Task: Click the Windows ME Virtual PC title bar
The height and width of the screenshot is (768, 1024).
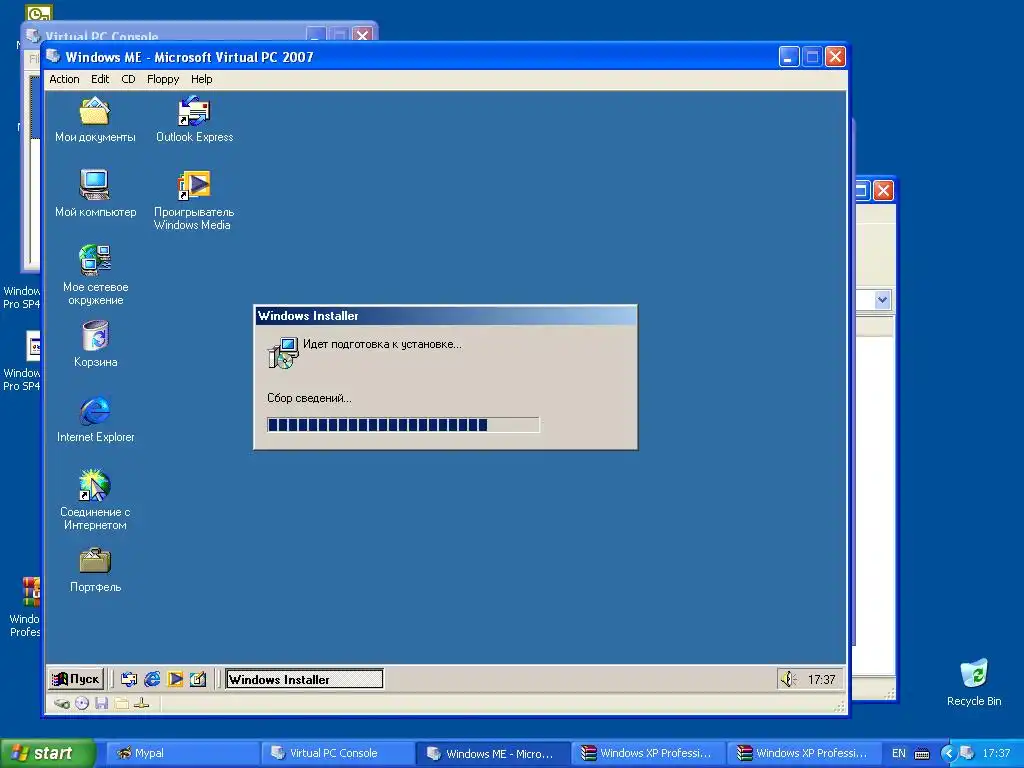Action: [x=444, y=57]
